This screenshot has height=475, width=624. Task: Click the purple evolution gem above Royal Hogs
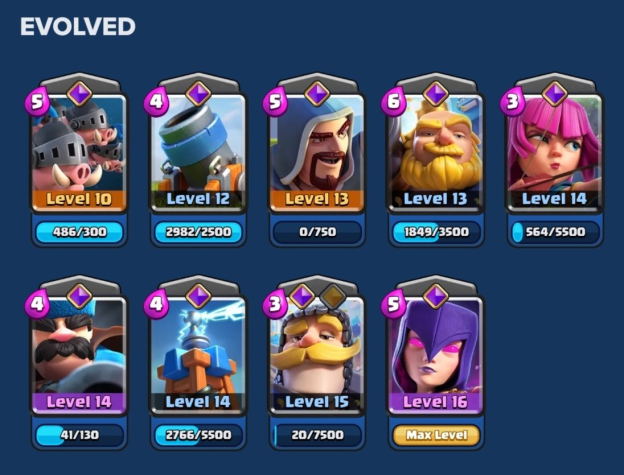pos(79,94)
